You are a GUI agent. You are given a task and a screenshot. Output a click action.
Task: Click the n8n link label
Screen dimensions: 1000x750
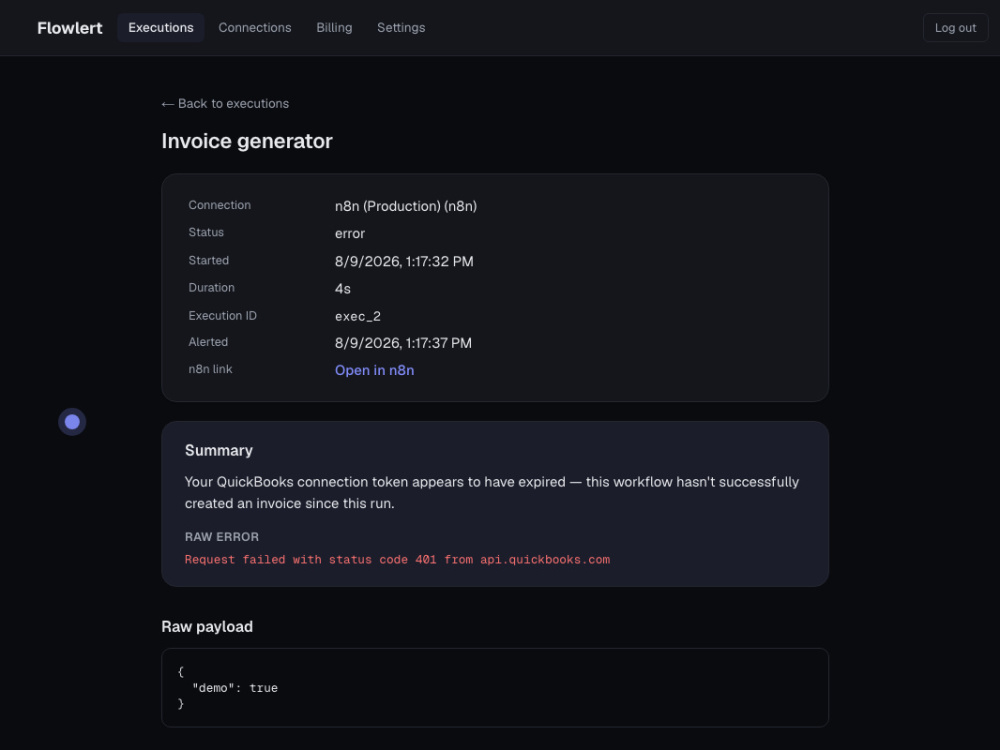[210, 369]
